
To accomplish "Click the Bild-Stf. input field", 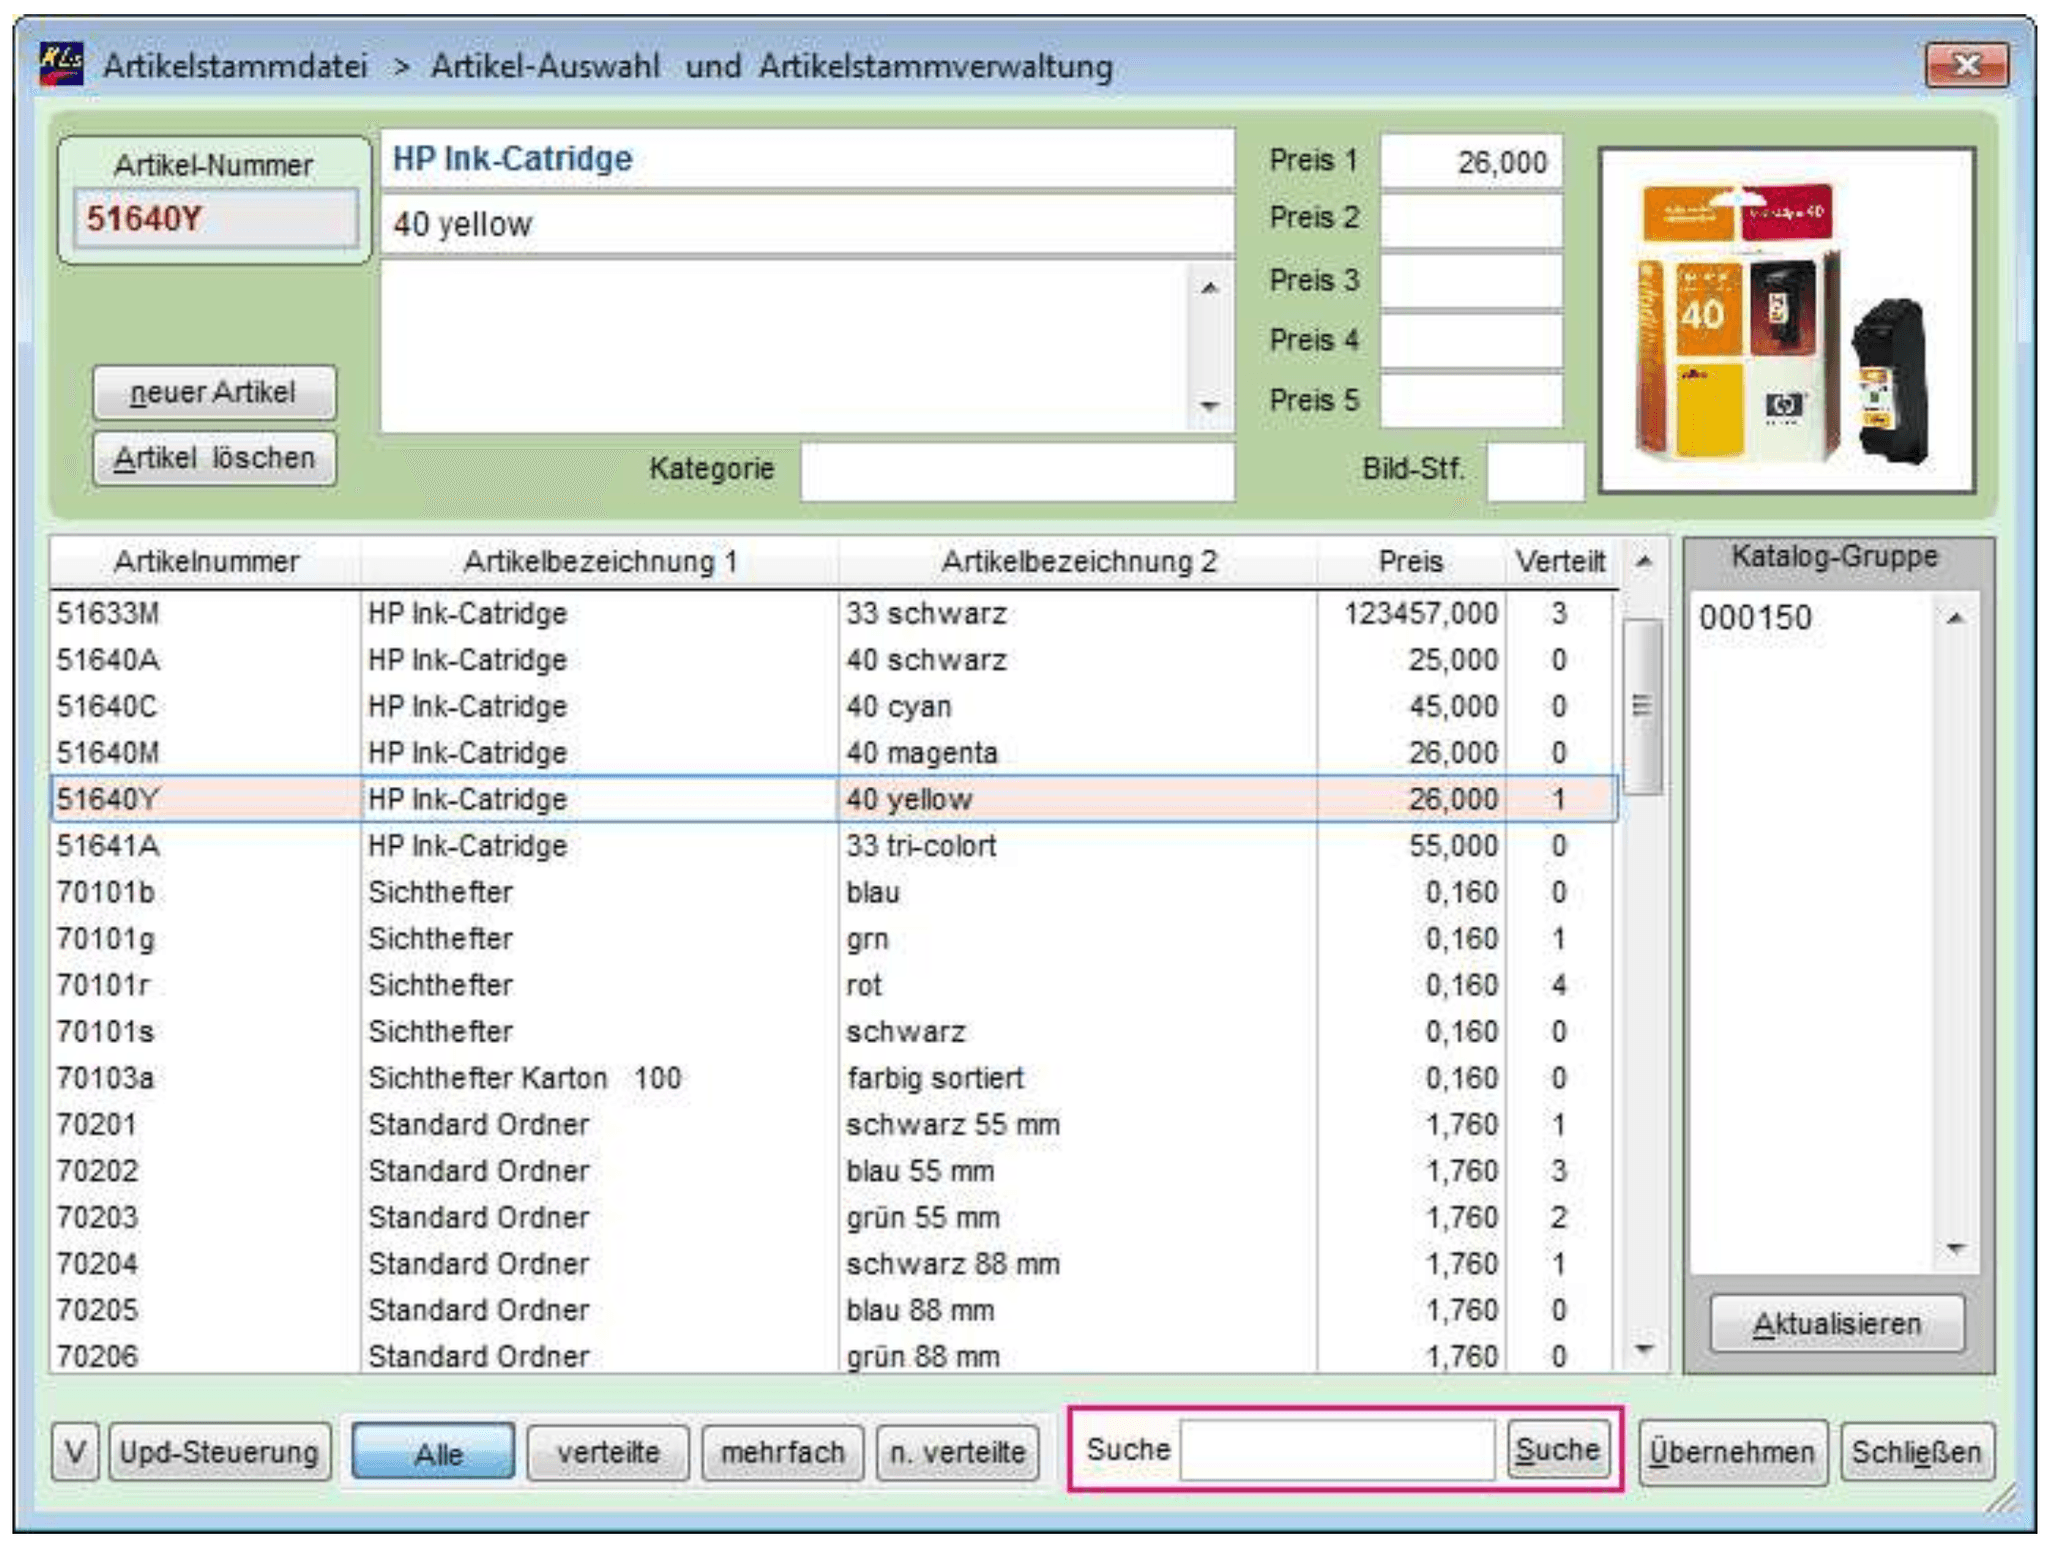I will (x=1534, y=470).
